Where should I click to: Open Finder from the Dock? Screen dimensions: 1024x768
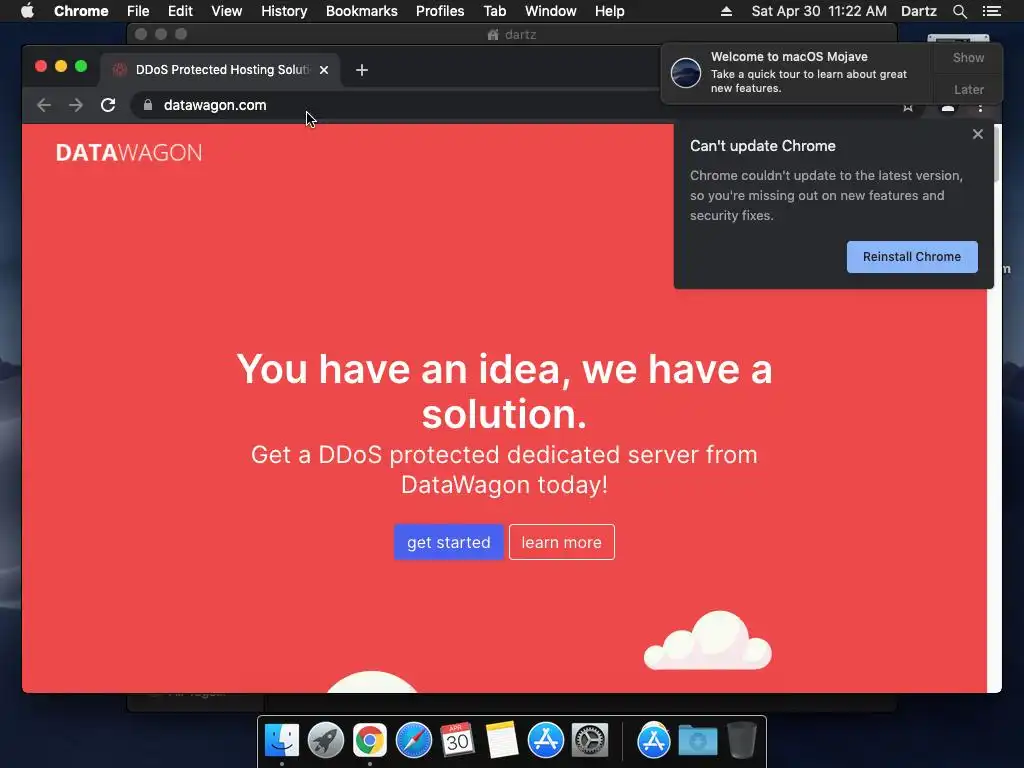[281, 741]
